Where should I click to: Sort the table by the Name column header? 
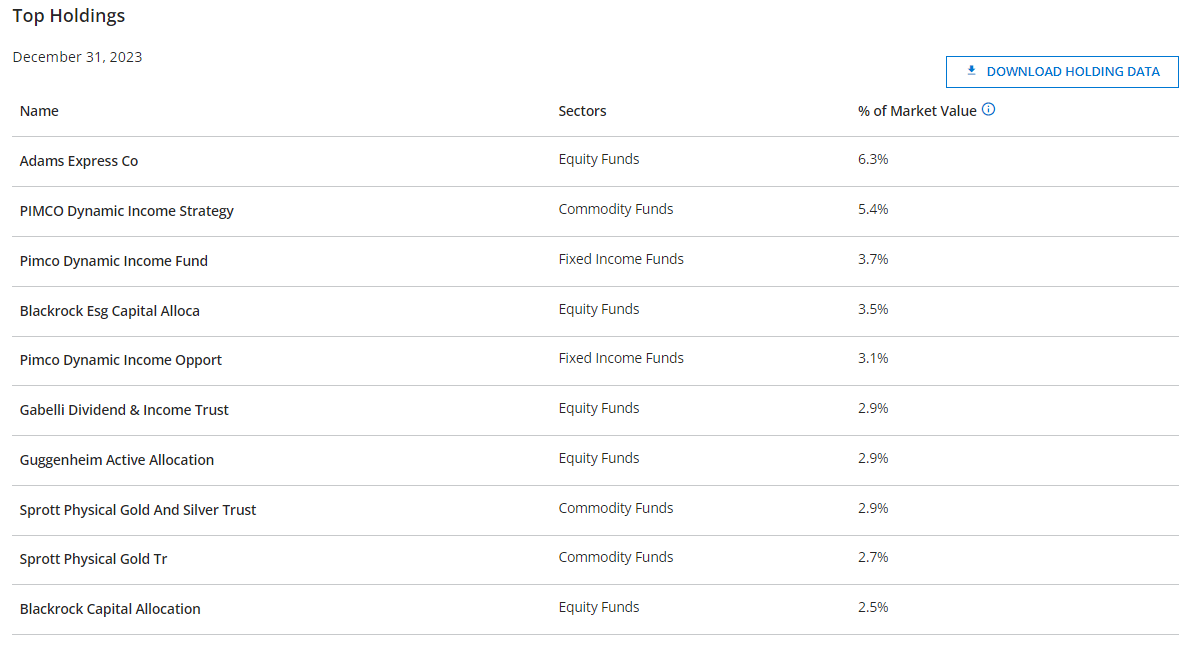tap(39, 110)
